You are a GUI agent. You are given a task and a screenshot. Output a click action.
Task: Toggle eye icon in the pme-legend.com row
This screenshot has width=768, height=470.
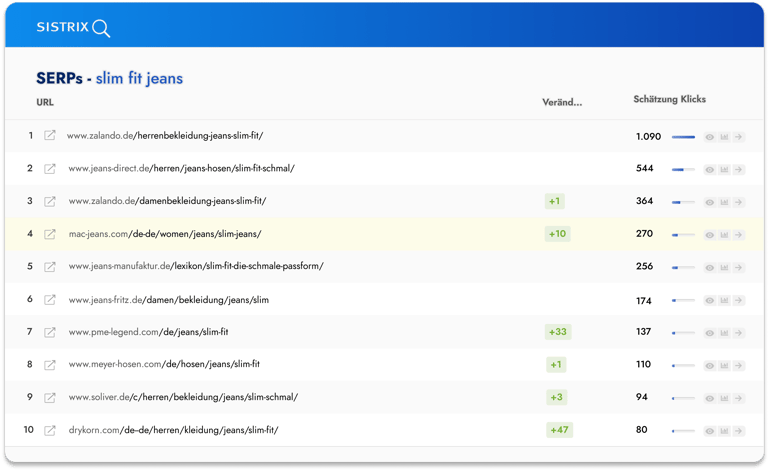pos(709,333)
